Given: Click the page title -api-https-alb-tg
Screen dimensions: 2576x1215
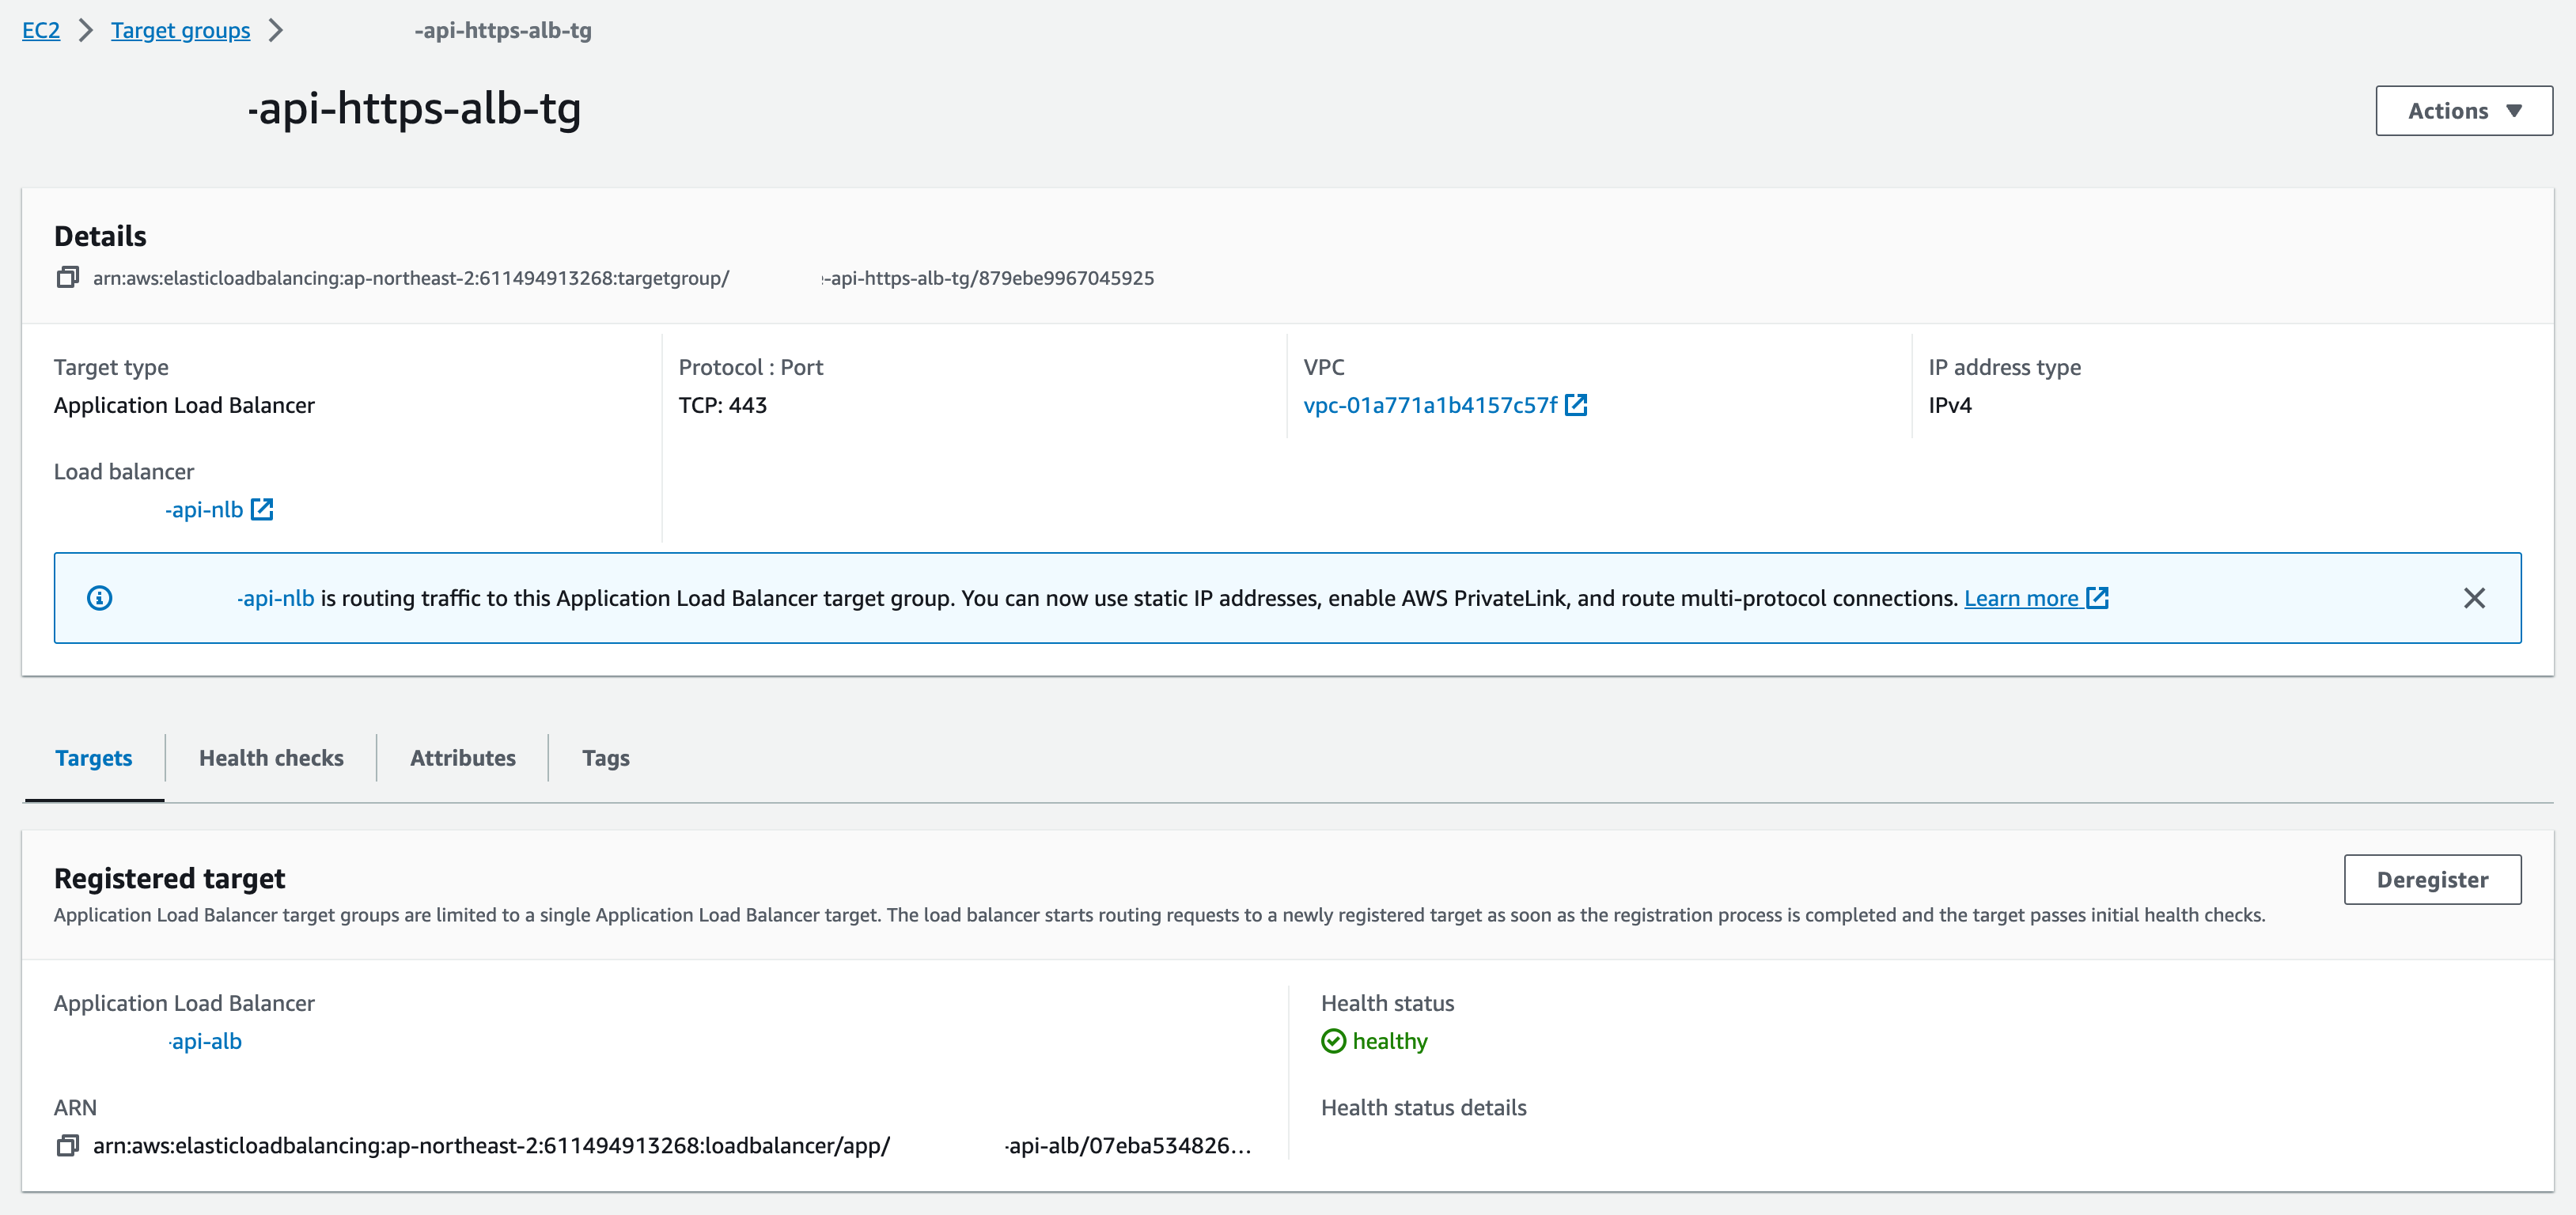Looking at the screenshot, I should click(x=414, y=108).
